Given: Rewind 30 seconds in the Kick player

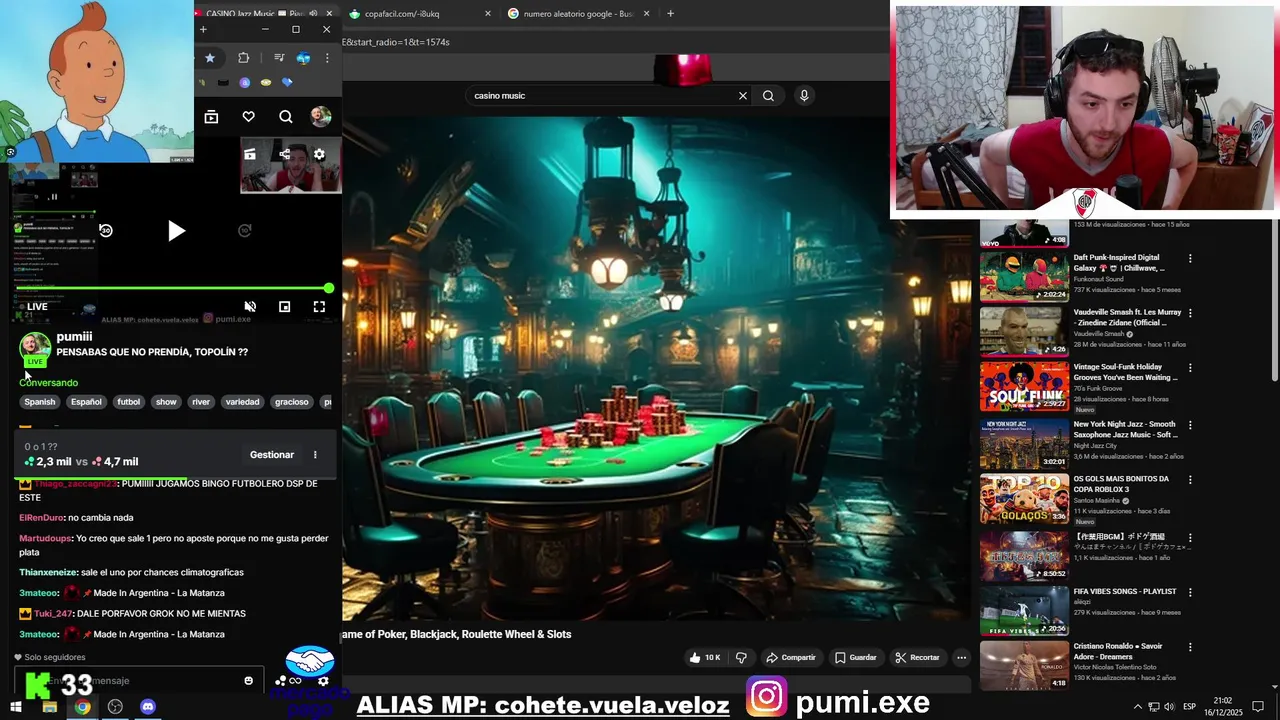Looking at the screenshot, I should tap(106, 231).
